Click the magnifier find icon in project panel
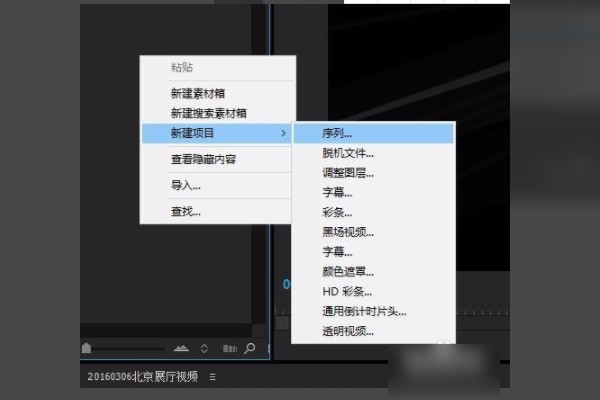The height and width of the screenshot is (400, 600). tap(249, 348)
